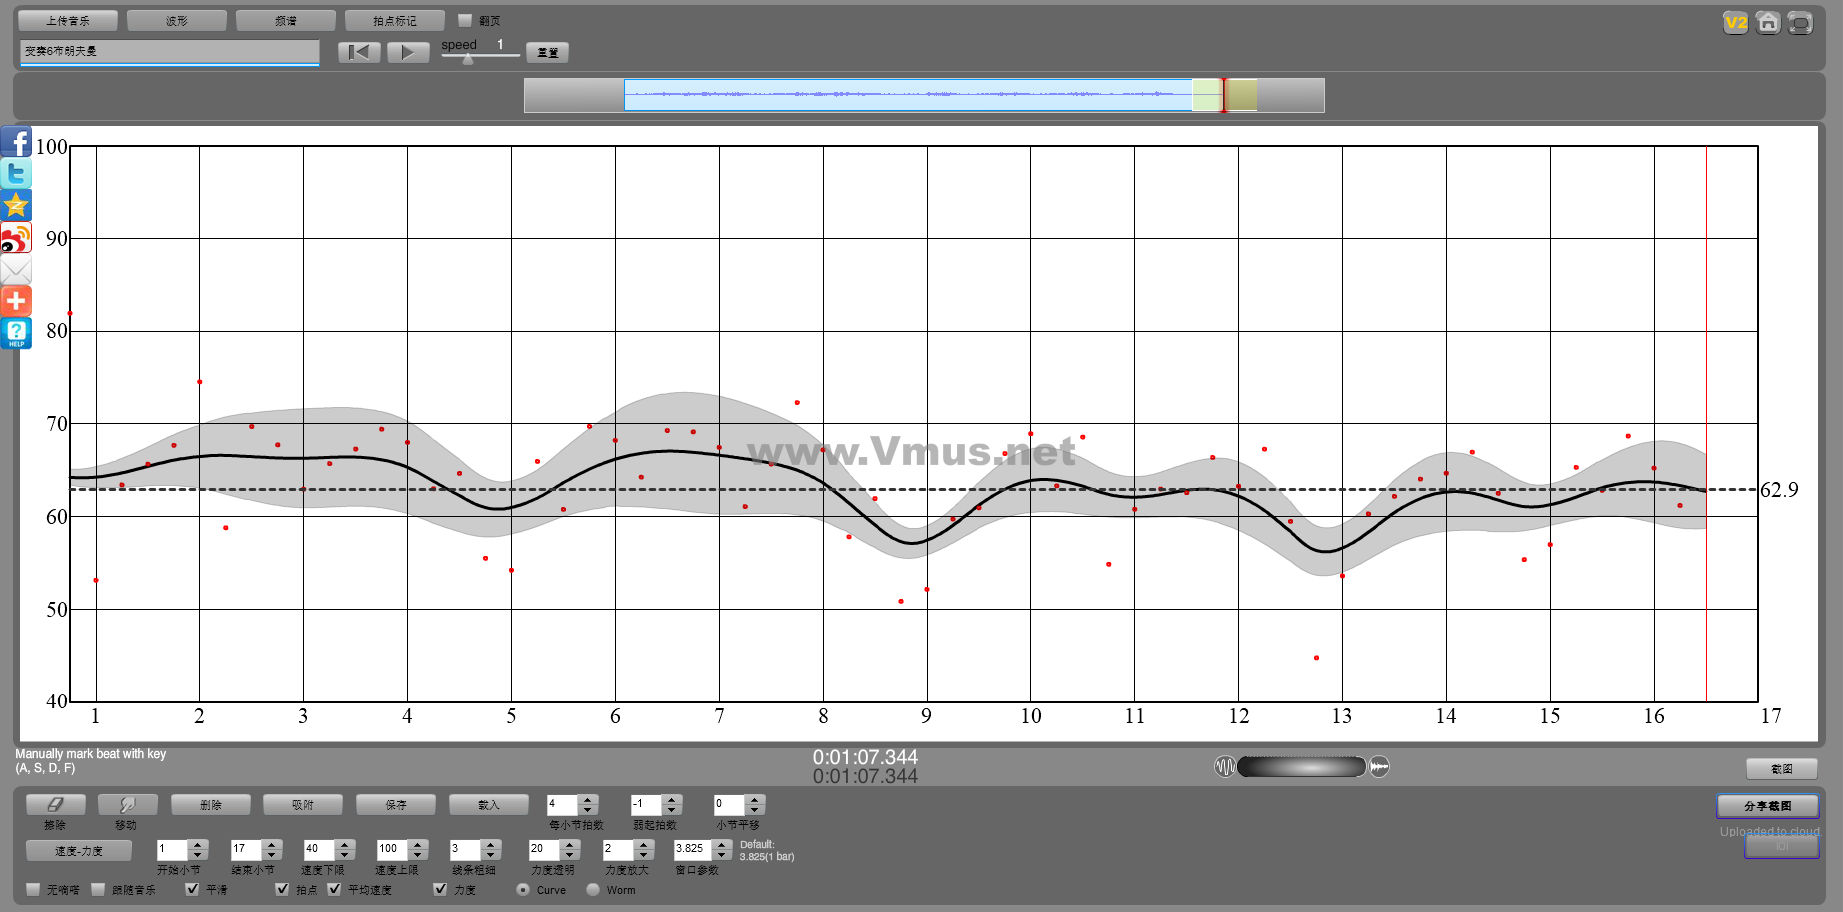This screenshot has height=912, width=1843.
Task: Uncheck the 平滑 smoothing checkbox
Action: coord(192,889)
